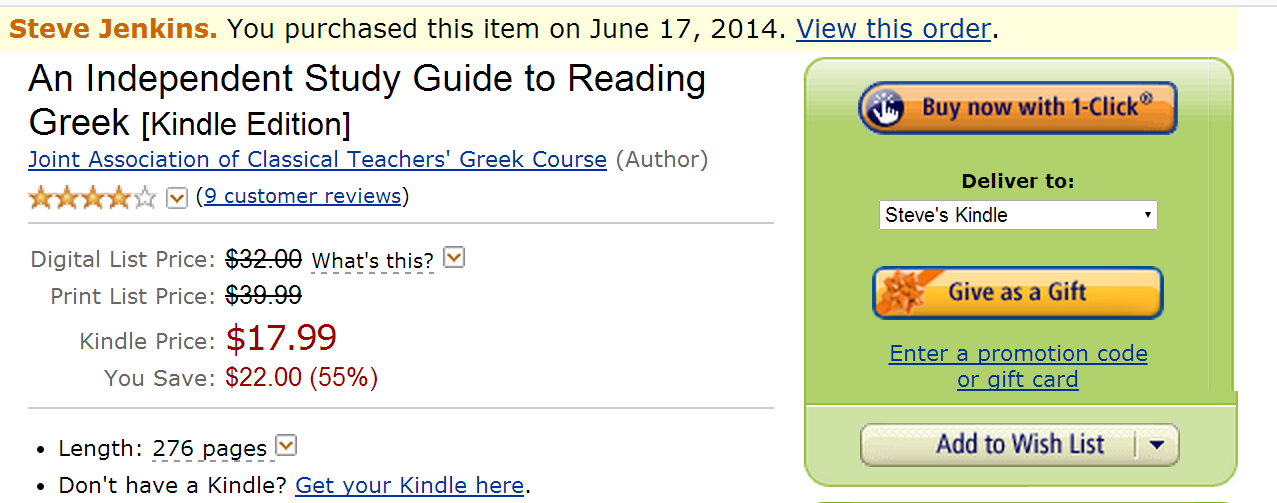This screenshot has width=1277, height=503.
Task: Read the 9 customer reviews
Action: click(x=303, y=196)
